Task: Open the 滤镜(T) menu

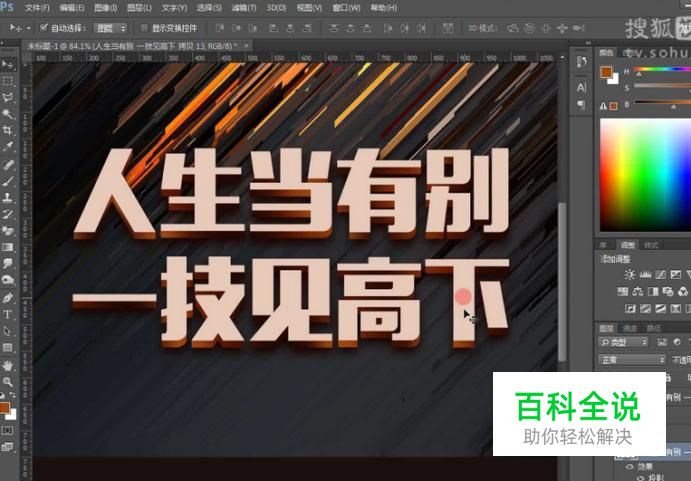Action: tap(244, 8)
